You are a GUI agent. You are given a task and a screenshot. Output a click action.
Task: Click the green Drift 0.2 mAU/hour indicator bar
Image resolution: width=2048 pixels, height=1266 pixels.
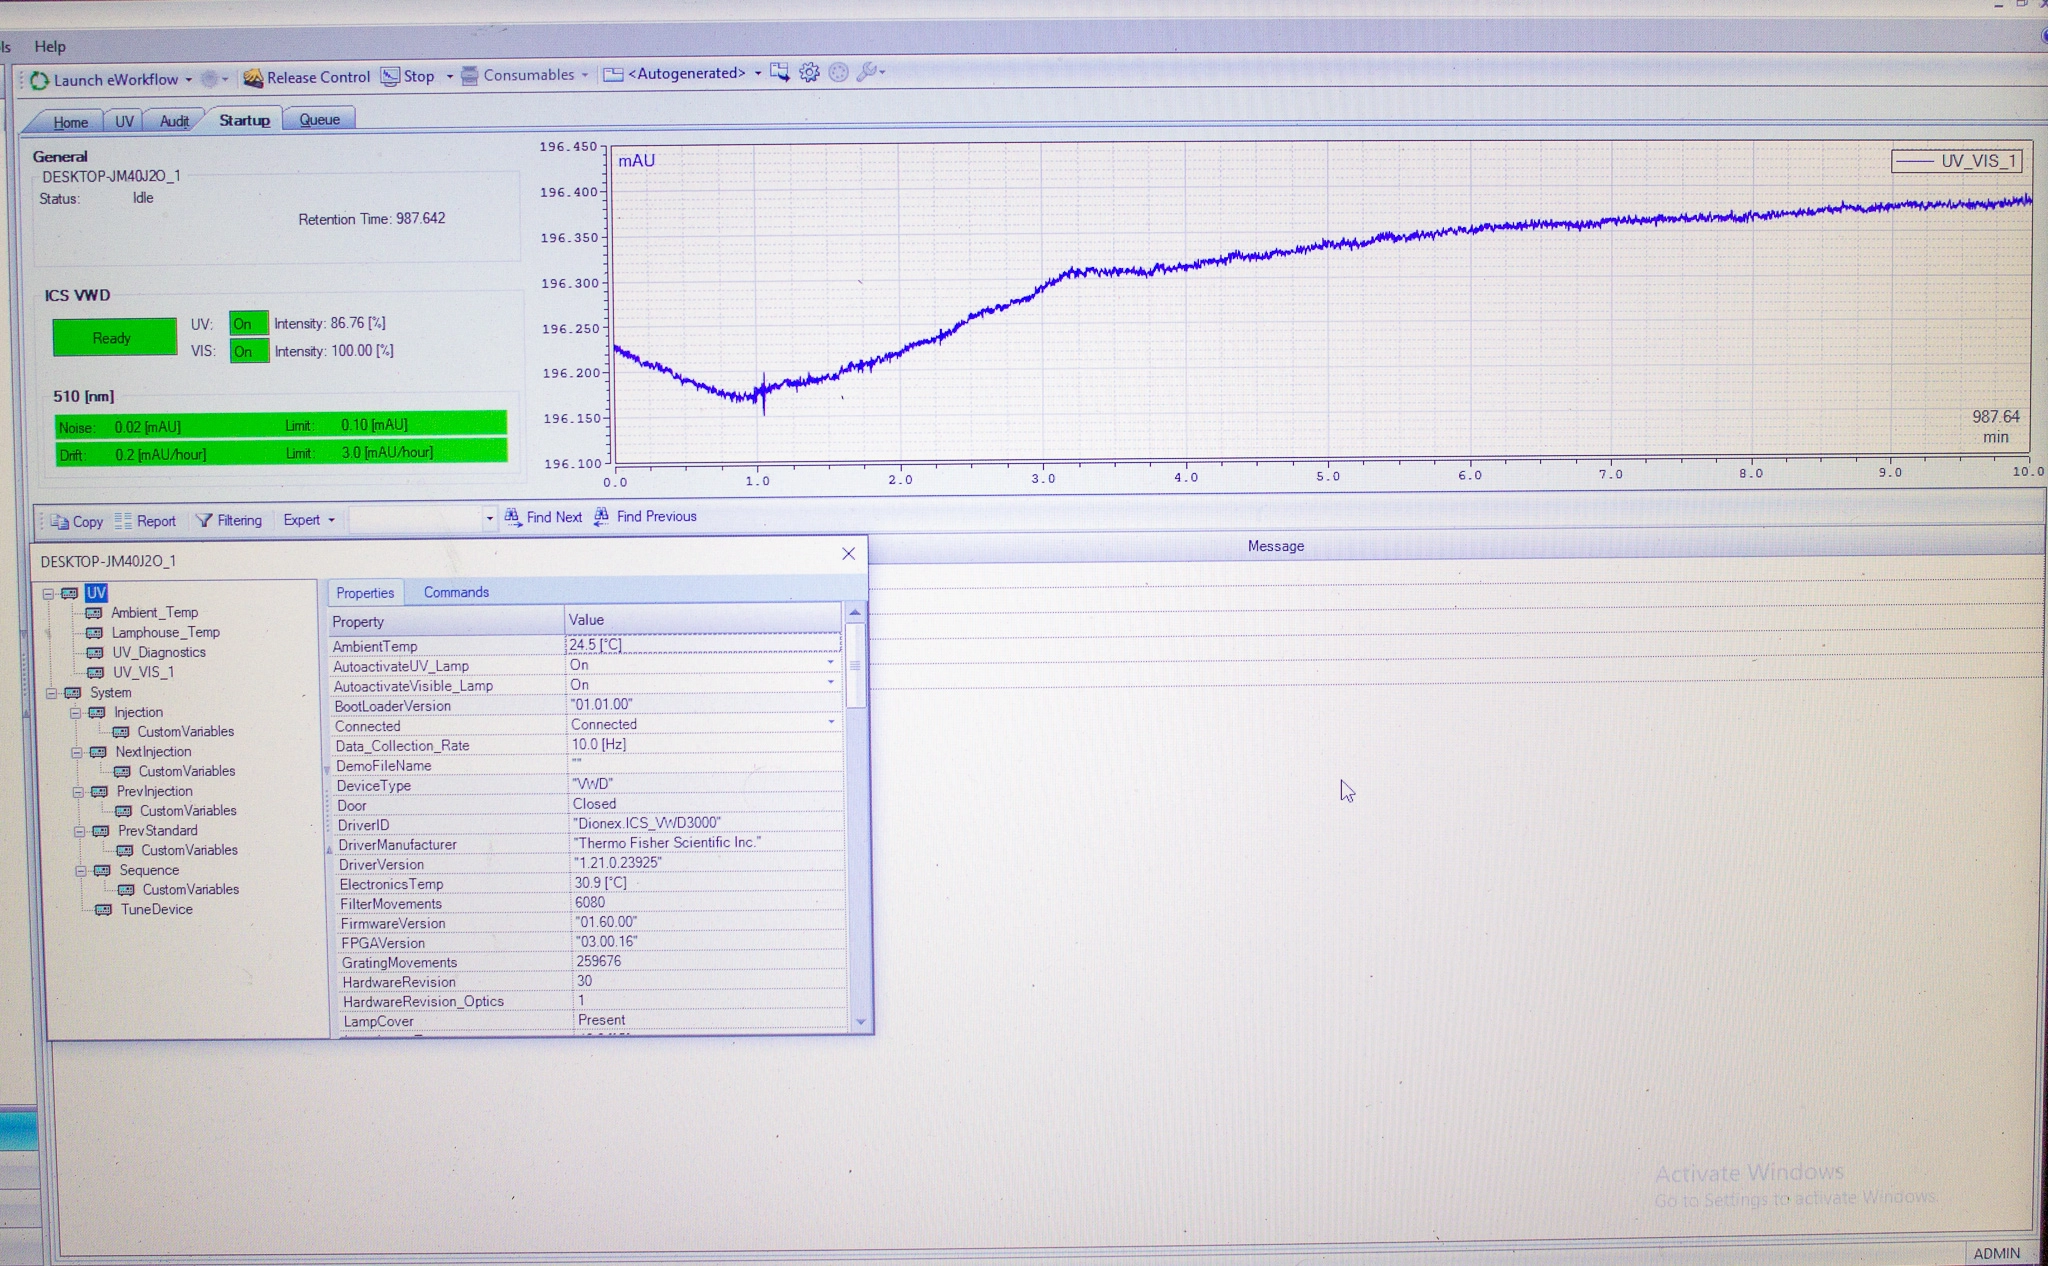pos(280,453)
